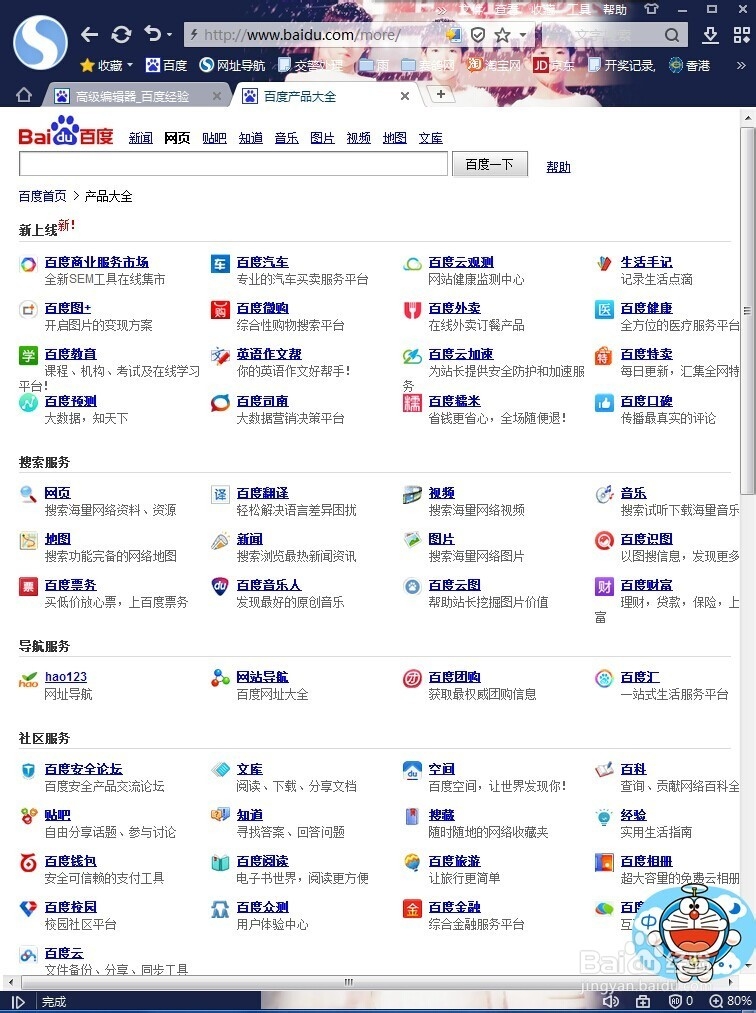Click the vertical scrollbar thumb of the page
The height and width of the screenshot is (1013, 756).
748,310
